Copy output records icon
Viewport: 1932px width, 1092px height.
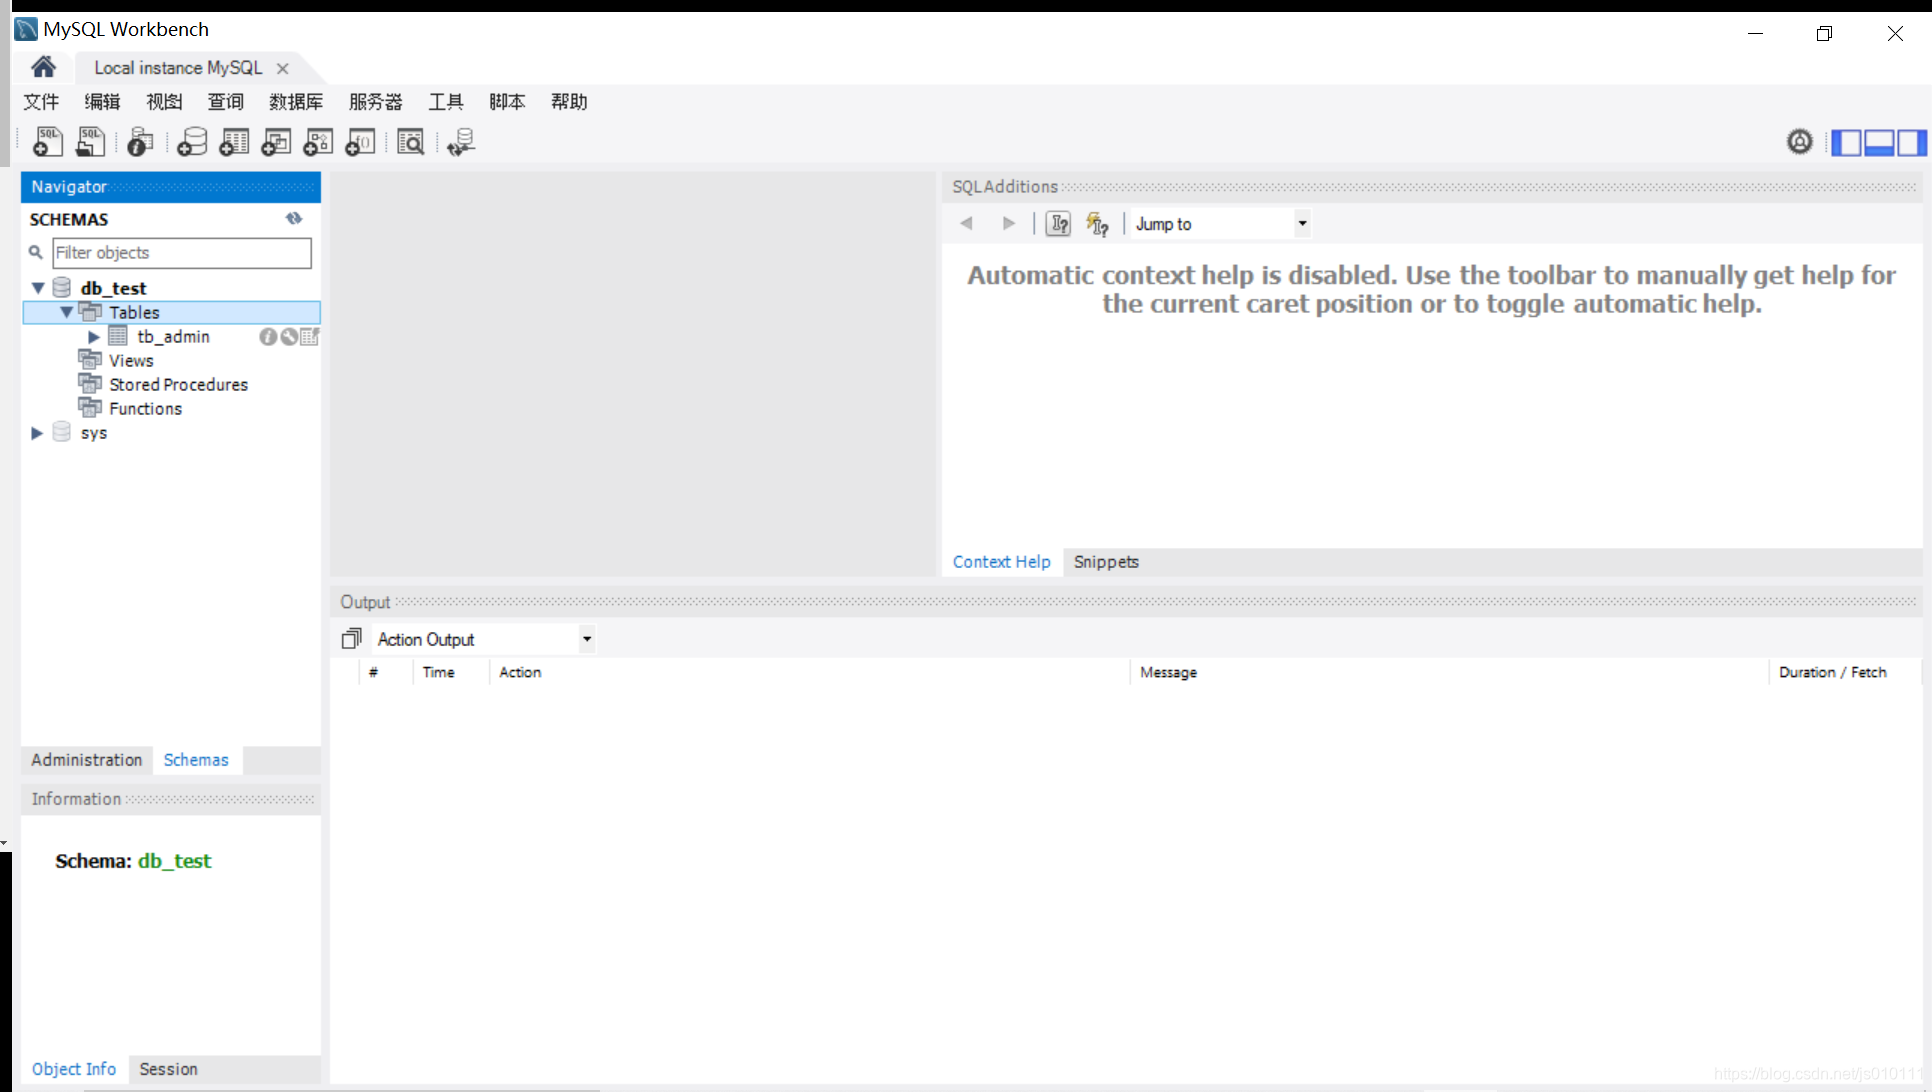coord(351,638)
